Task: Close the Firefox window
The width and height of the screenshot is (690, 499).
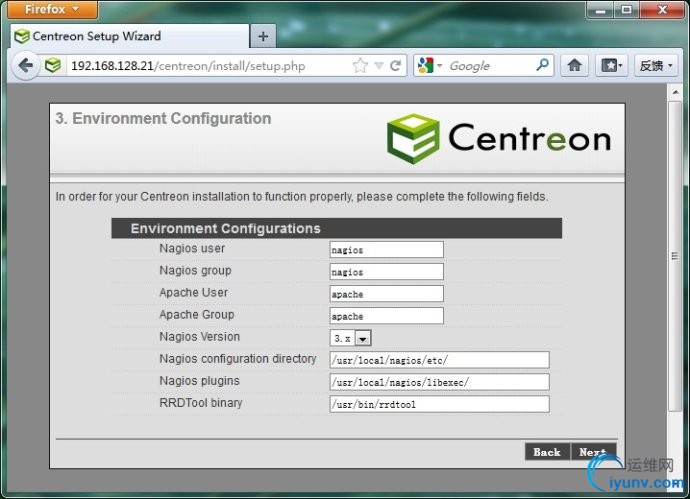Action: click(662, 10)
